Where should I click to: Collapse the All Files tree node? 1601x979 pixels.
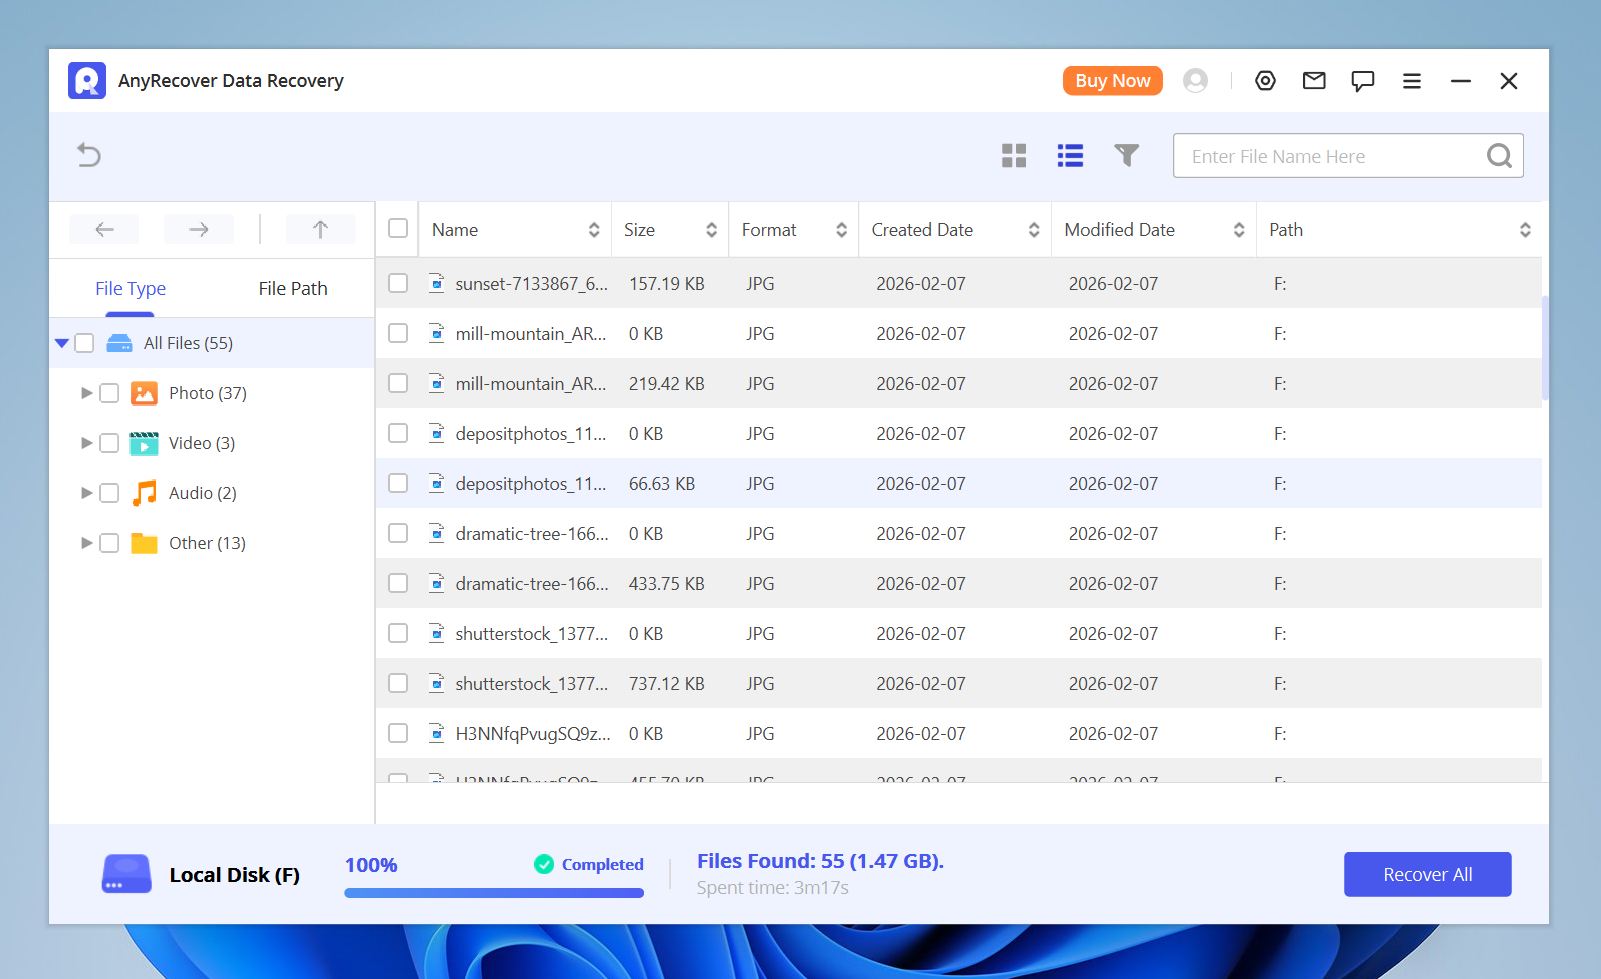pos(61,342)
